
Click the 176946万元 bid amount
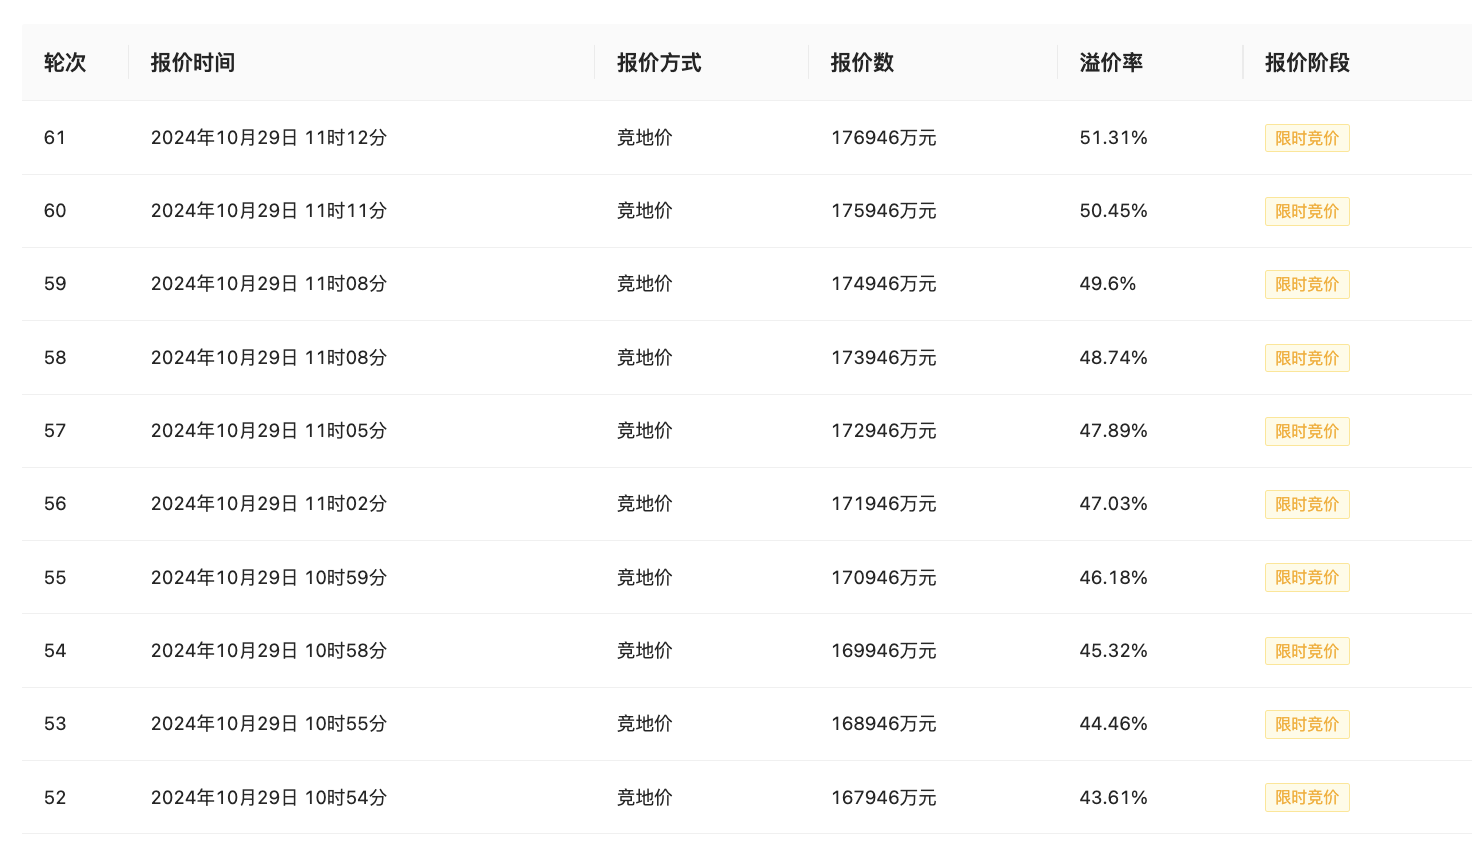pyautogui.click(x=883, y=138)
